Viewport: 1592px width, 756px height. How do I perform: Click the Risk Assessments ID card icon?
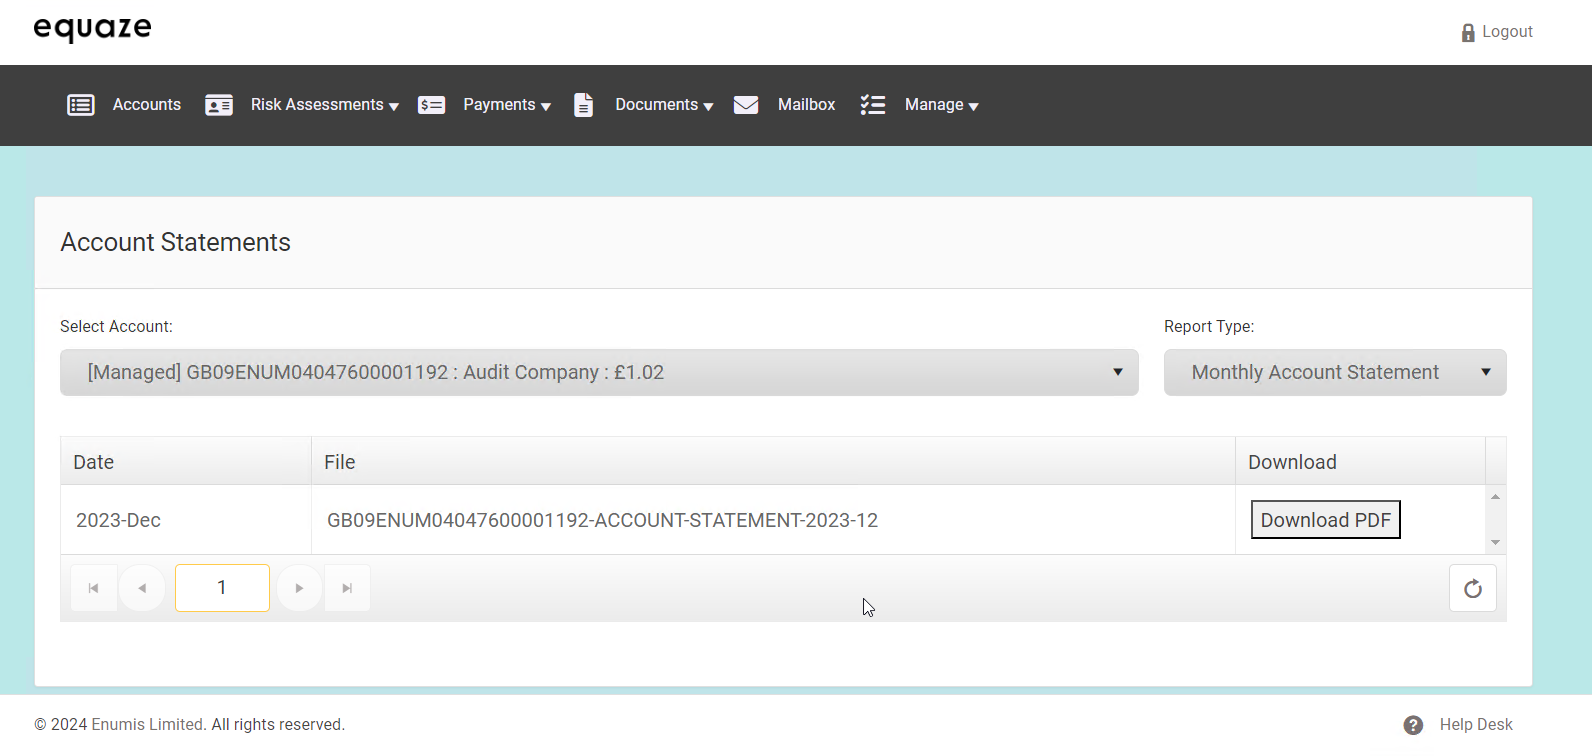[219, 105]
